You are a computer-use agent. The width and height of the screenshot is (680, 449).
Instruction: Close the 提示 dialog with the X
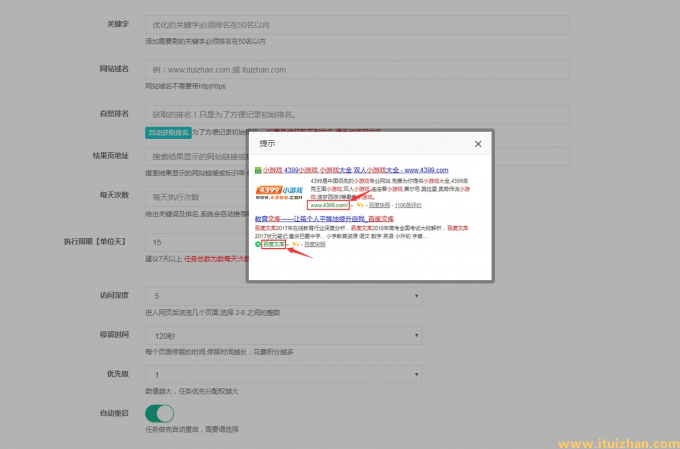click(478, 144)
